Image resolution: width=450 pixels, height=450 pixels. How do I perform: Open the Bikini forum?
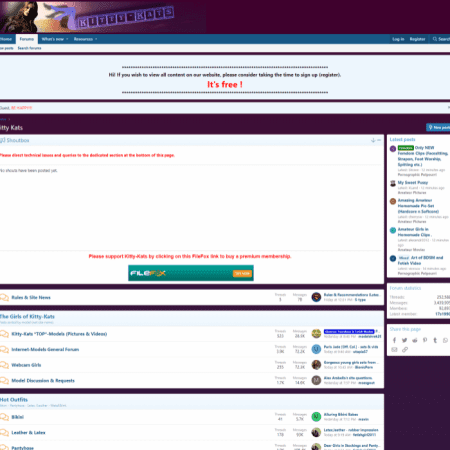point(17,417)
